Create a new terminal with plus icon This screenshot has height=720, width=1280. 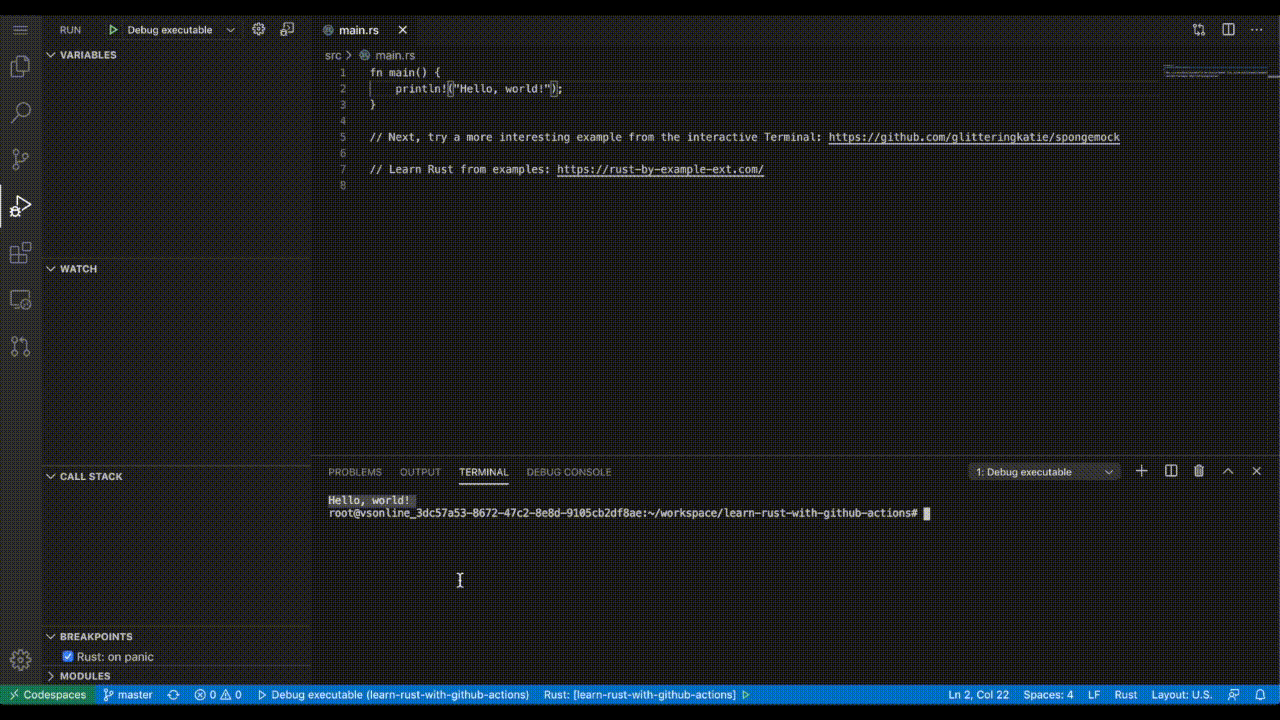tap(1141, 471)
